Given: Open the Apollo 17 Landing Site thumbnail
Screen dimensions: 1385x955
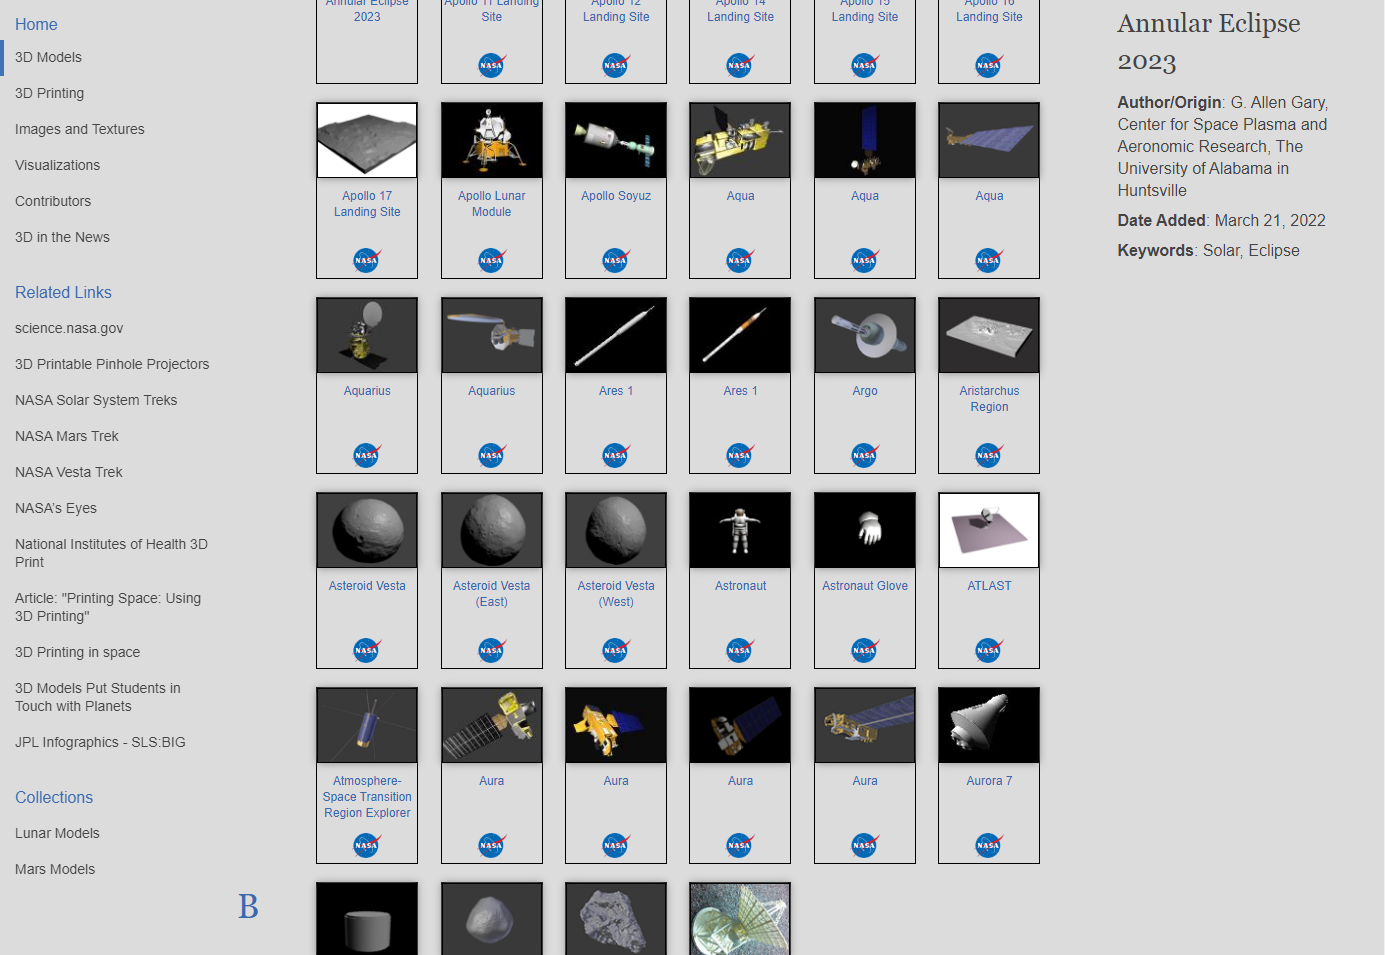Looking at the screenshot, I should (x=367, y=140).
